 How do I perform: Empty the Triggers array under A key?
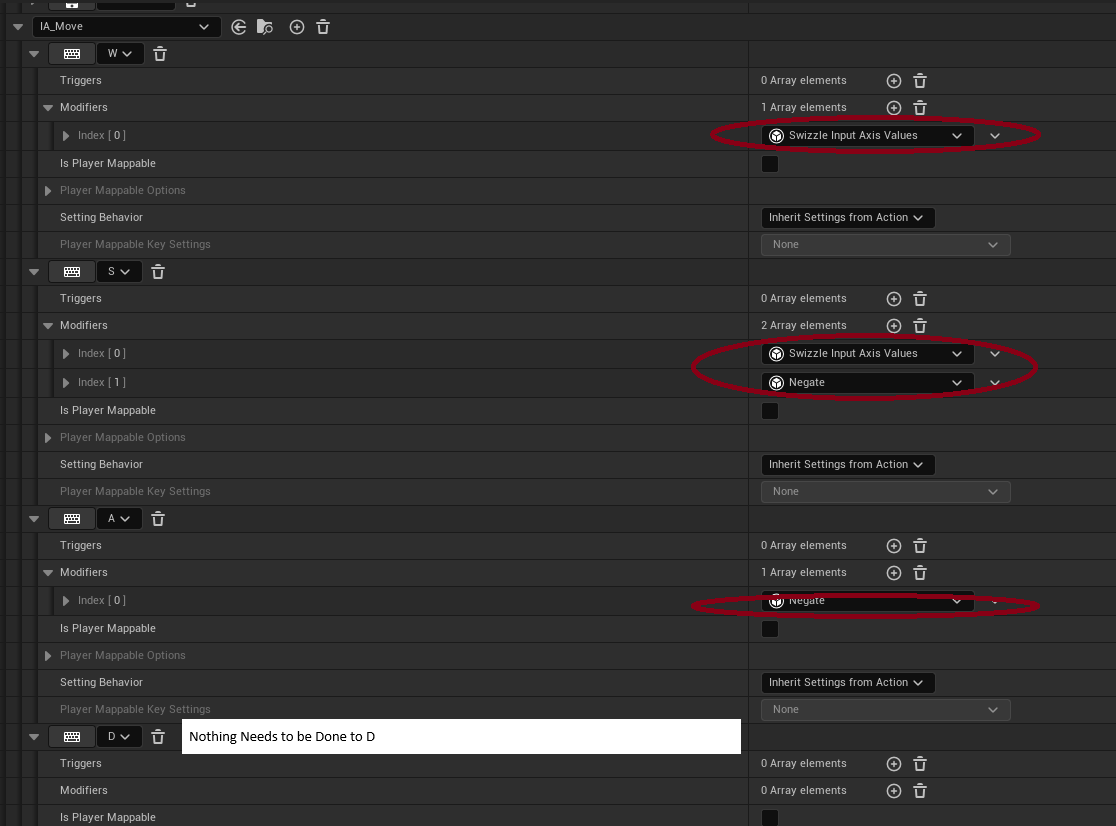pos(920,546)
